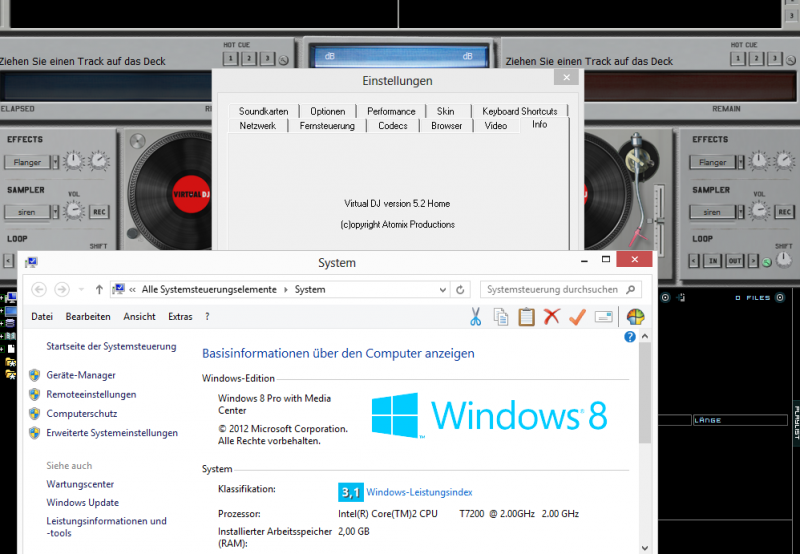Open help via blue question mark icon
This screenshot has height=554, width=800.
[630, 337]
